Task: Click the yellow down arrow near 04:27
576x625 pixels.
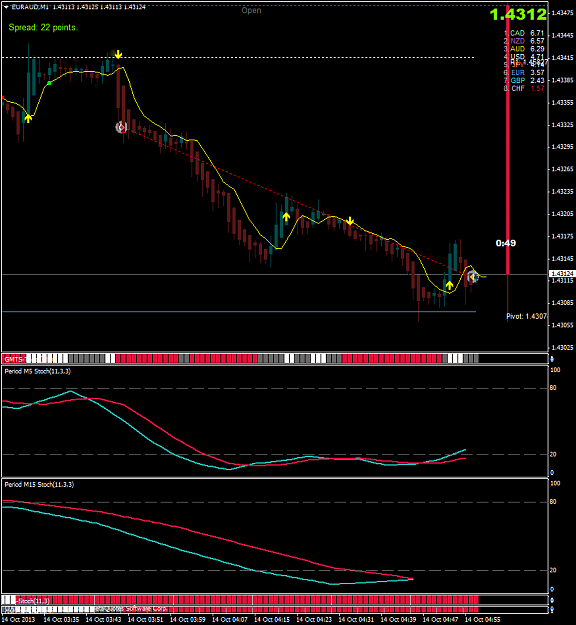Action: [350, 221]
